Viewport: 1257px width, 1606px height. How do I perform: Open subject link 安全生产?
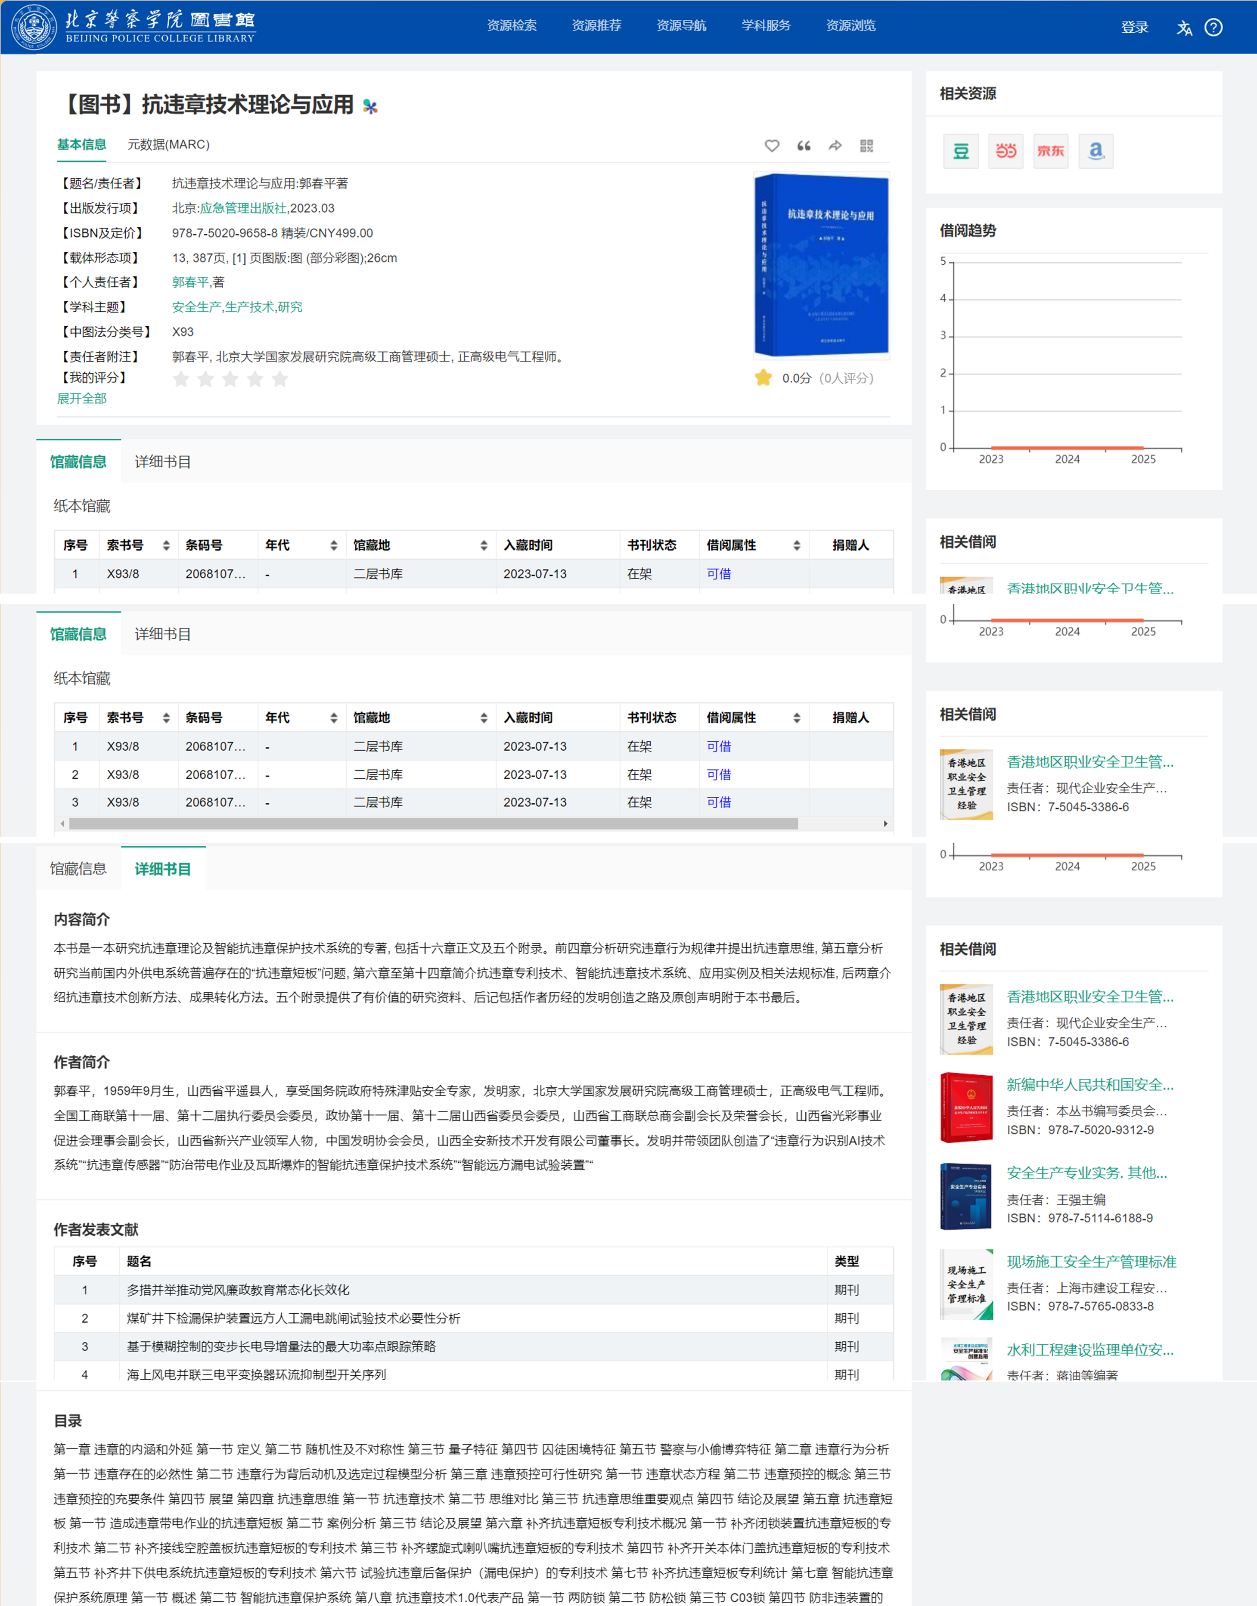coord(196,307)
